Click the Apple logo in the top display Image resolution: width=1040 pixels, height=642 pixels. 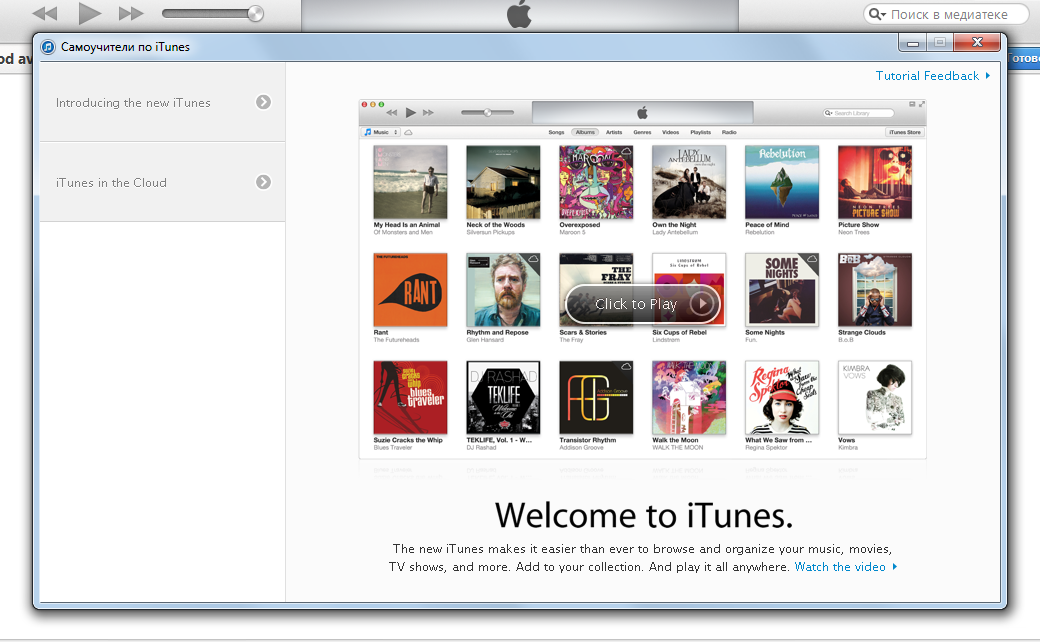pyautogui.click(x=519, y=14)
